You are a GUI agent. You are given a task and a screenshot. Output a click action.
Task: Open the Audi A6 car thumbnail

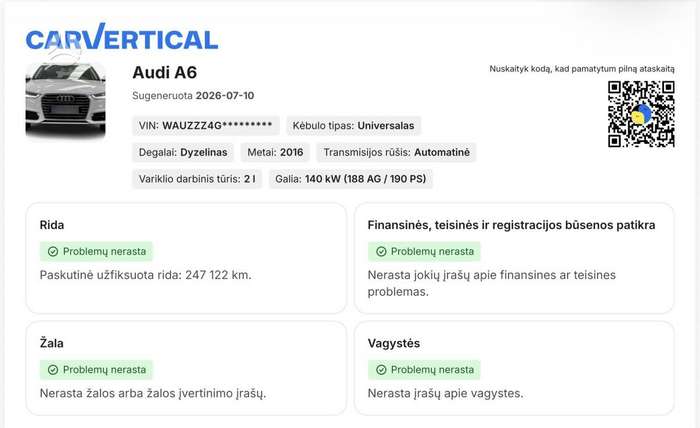(x=66, y=100)
